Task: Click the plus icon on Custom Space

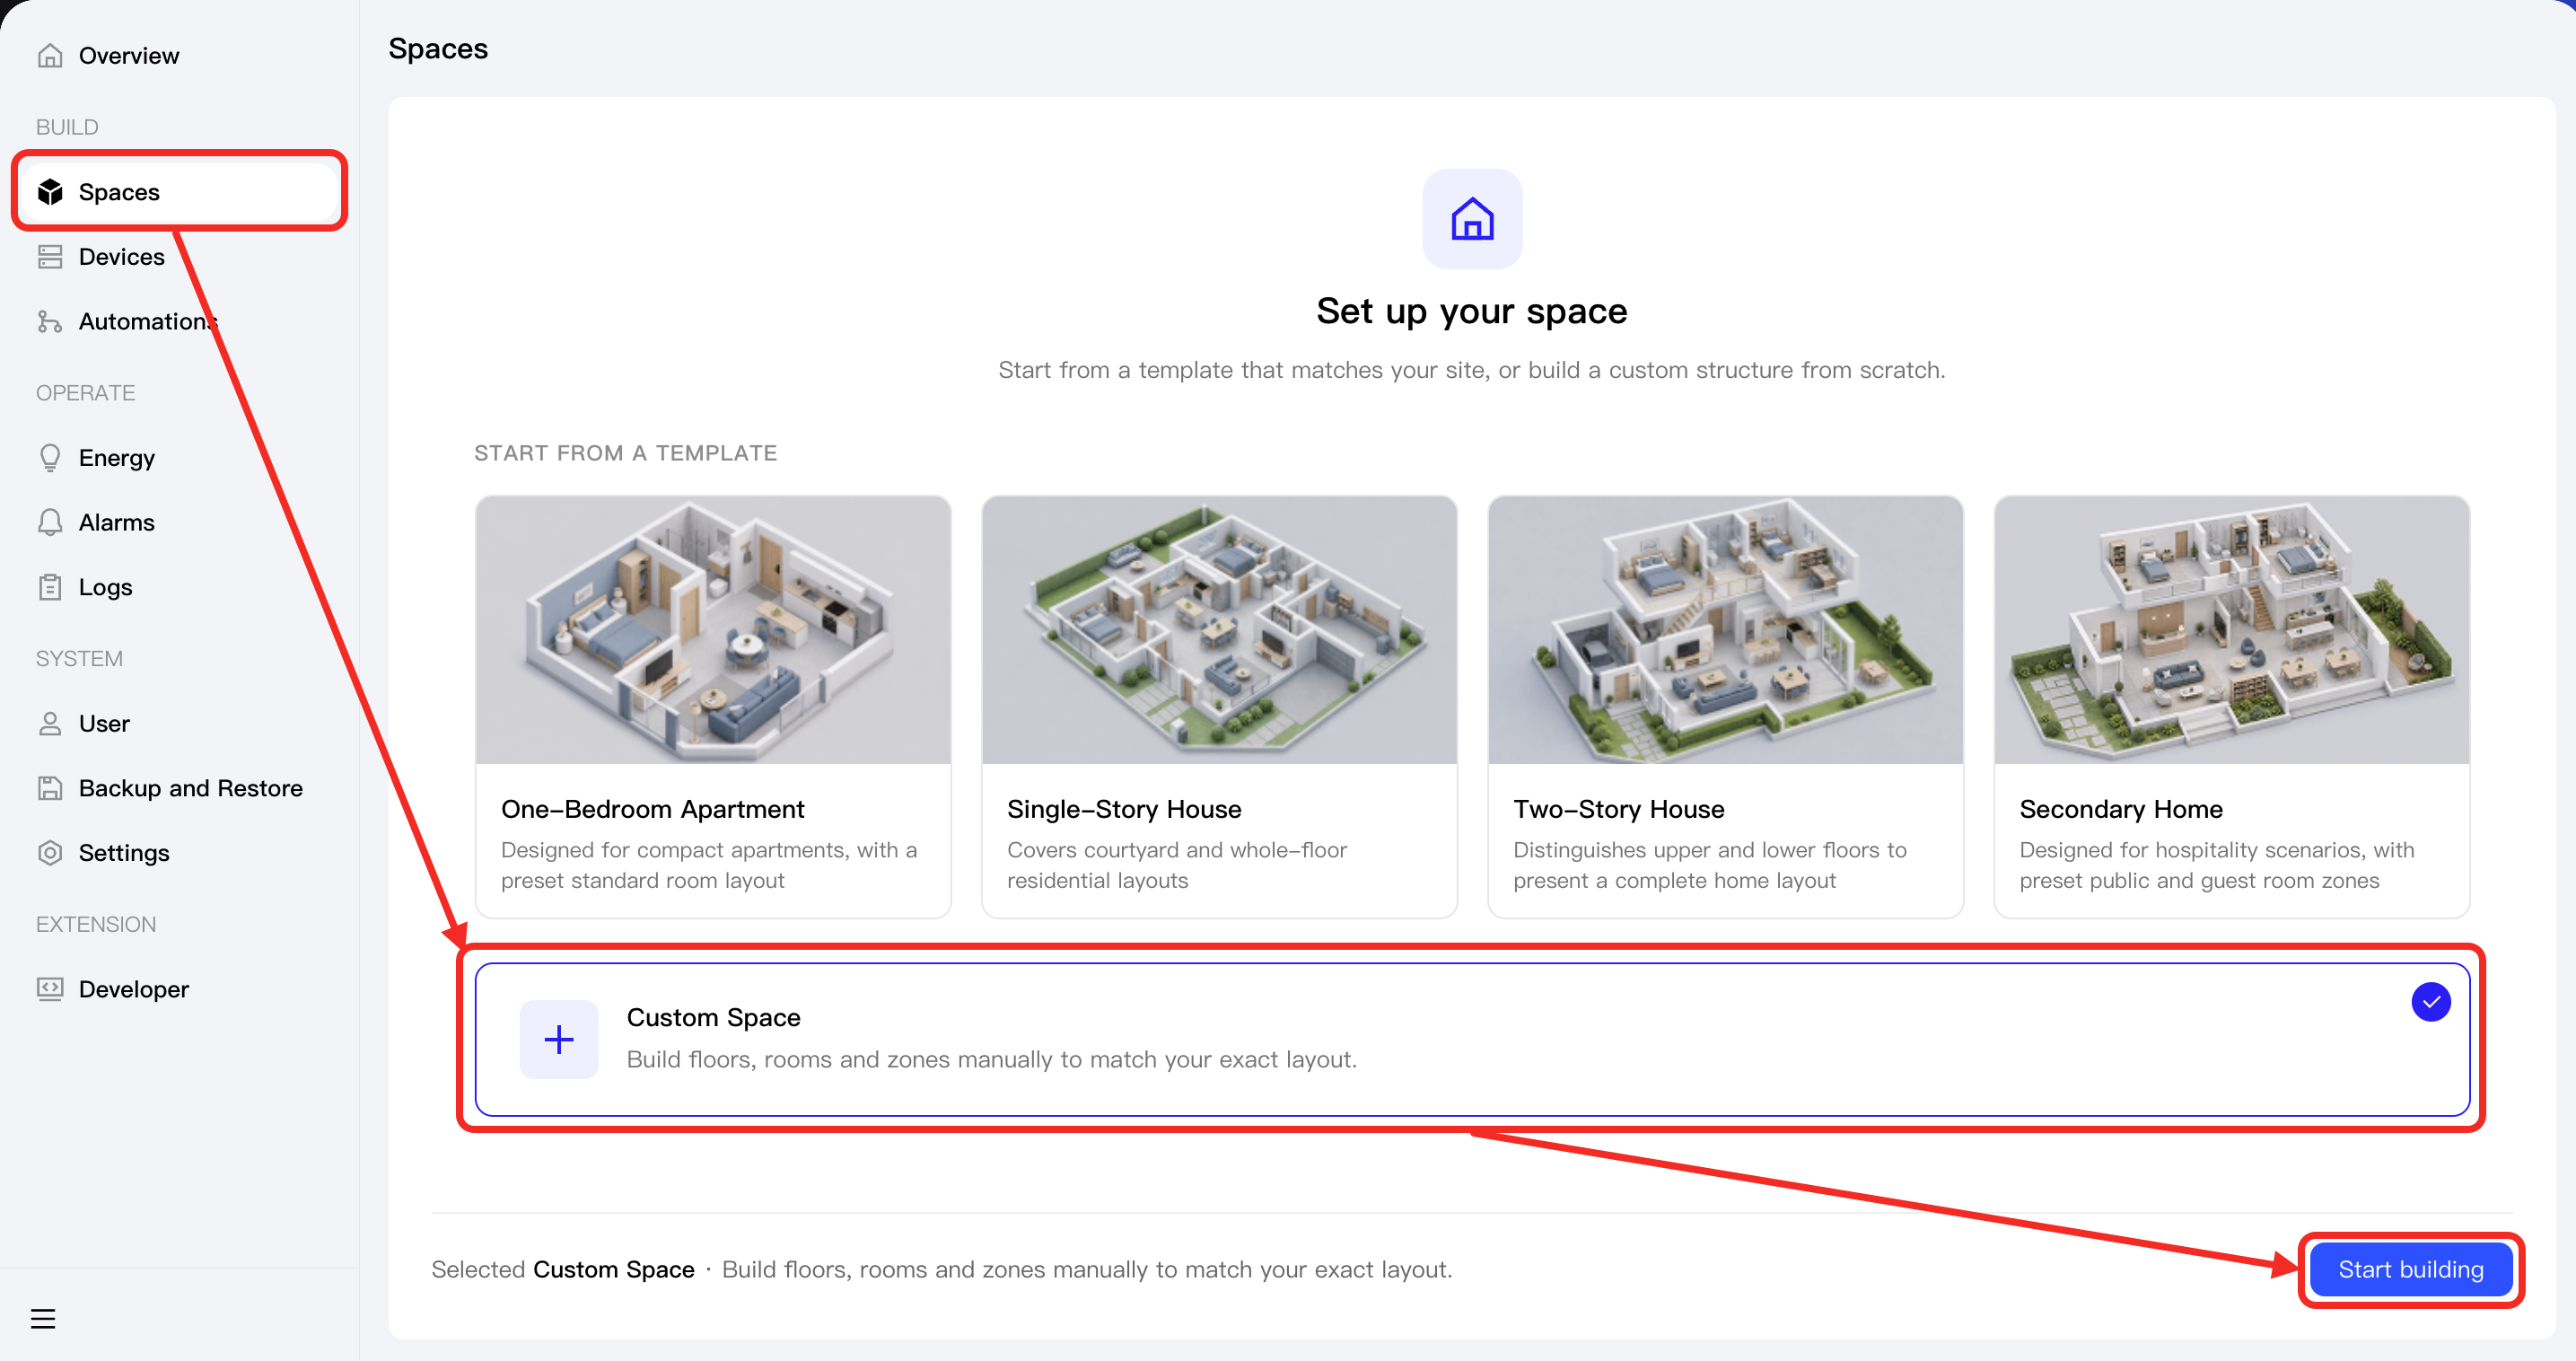Action: 559,1040
